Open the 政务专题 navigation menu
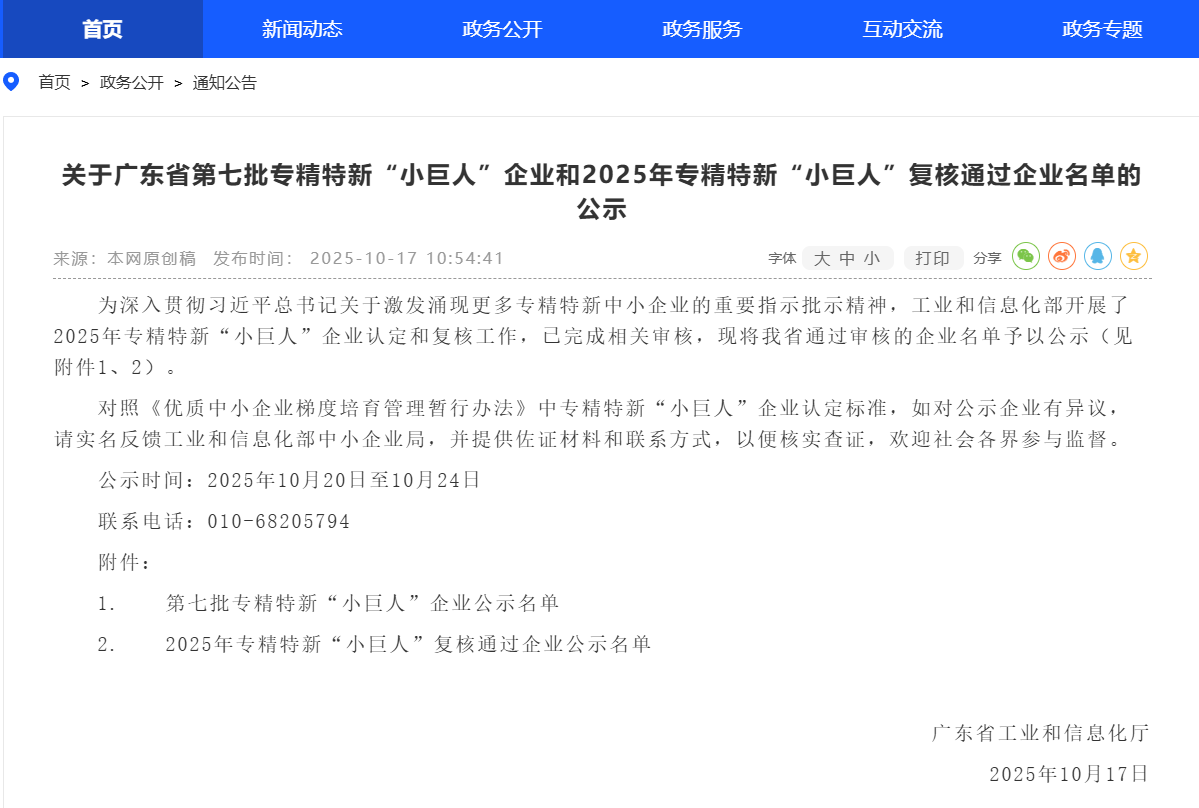Viewport: 1199px width, 808px height. (x=1102, y=29)
